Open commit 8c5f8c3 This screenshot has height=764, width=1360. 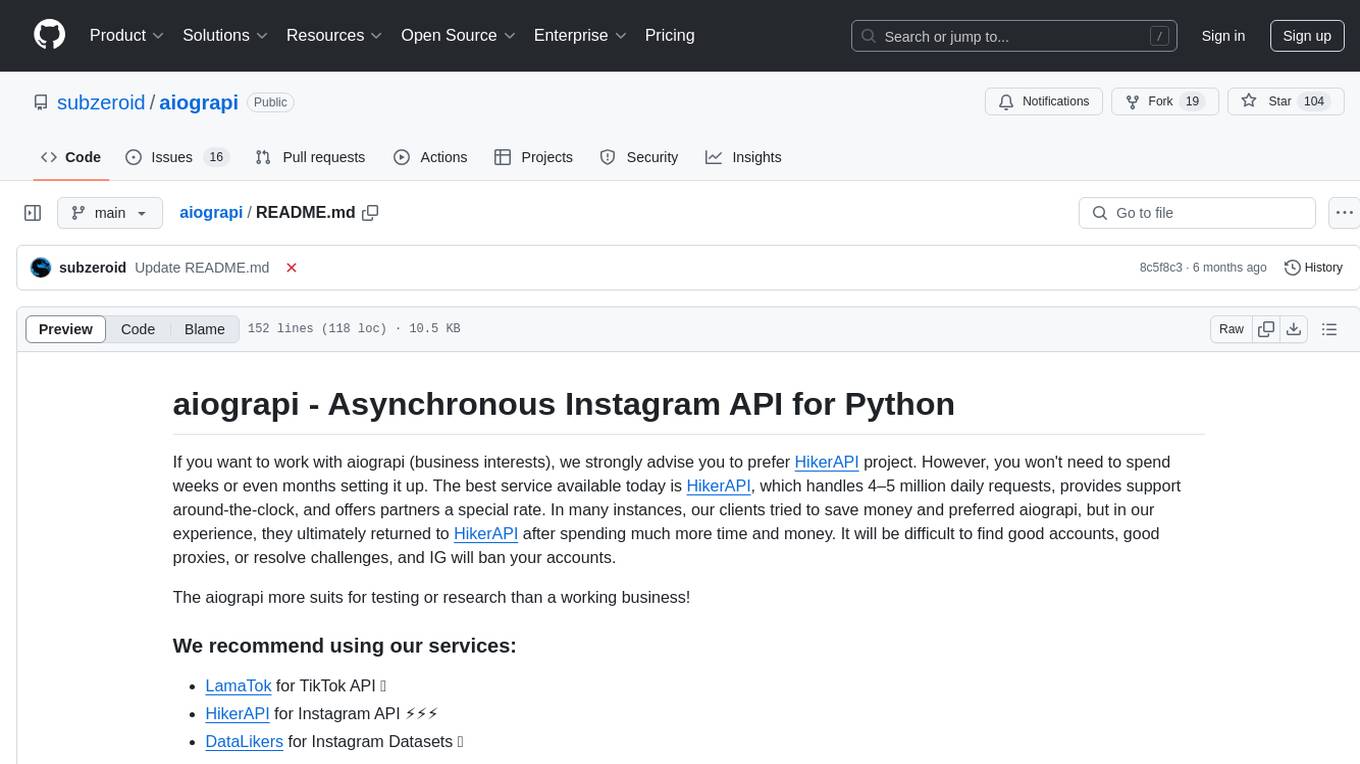tap(1161, 267)
